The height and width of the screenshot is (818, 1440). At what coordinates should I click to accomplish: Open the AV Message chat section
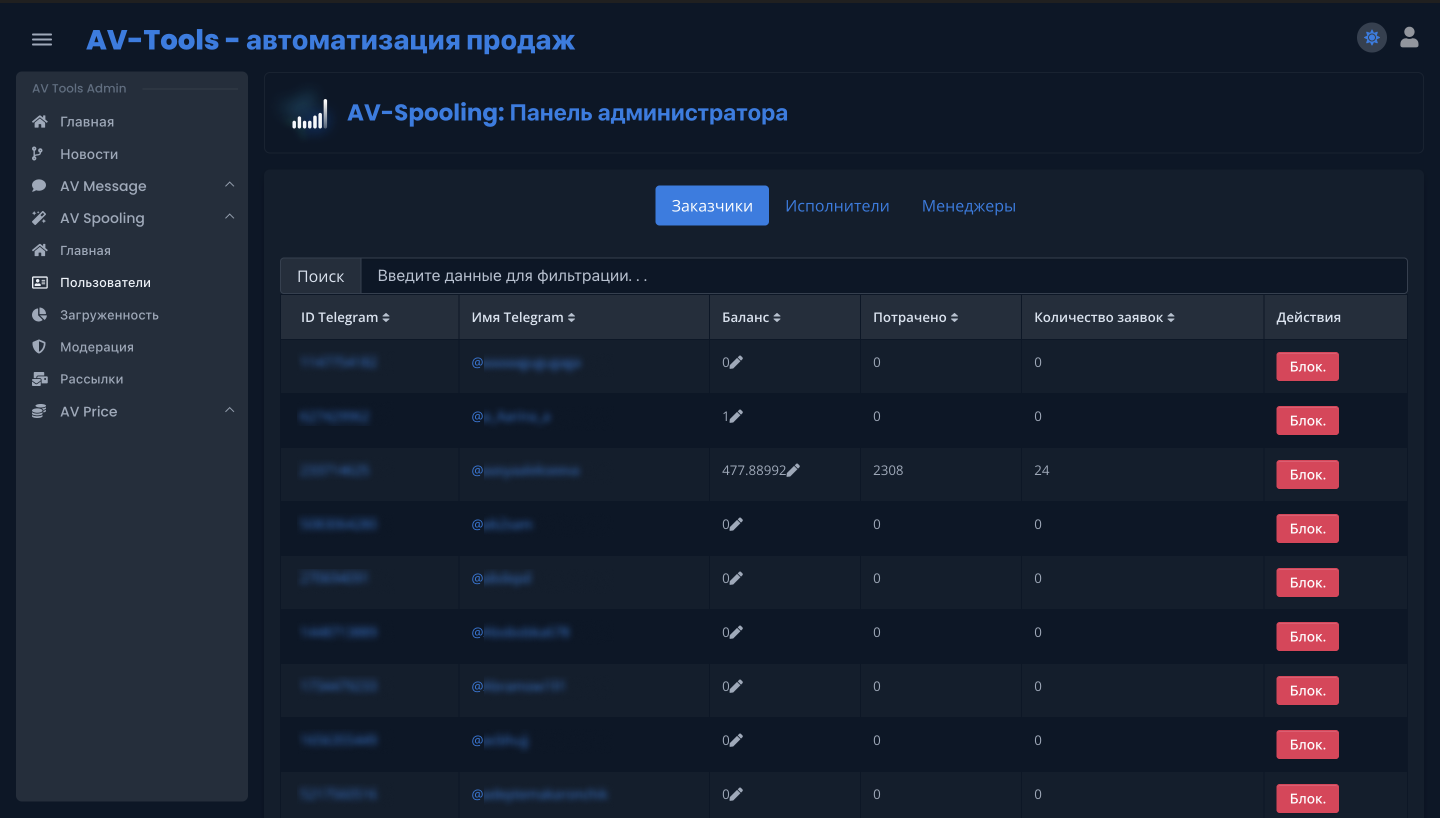103,185
